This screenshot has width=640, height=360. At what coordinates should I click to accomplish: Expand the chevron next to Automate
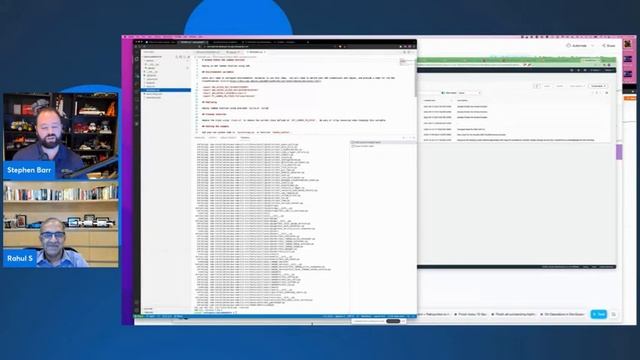(x=593, y=46)
